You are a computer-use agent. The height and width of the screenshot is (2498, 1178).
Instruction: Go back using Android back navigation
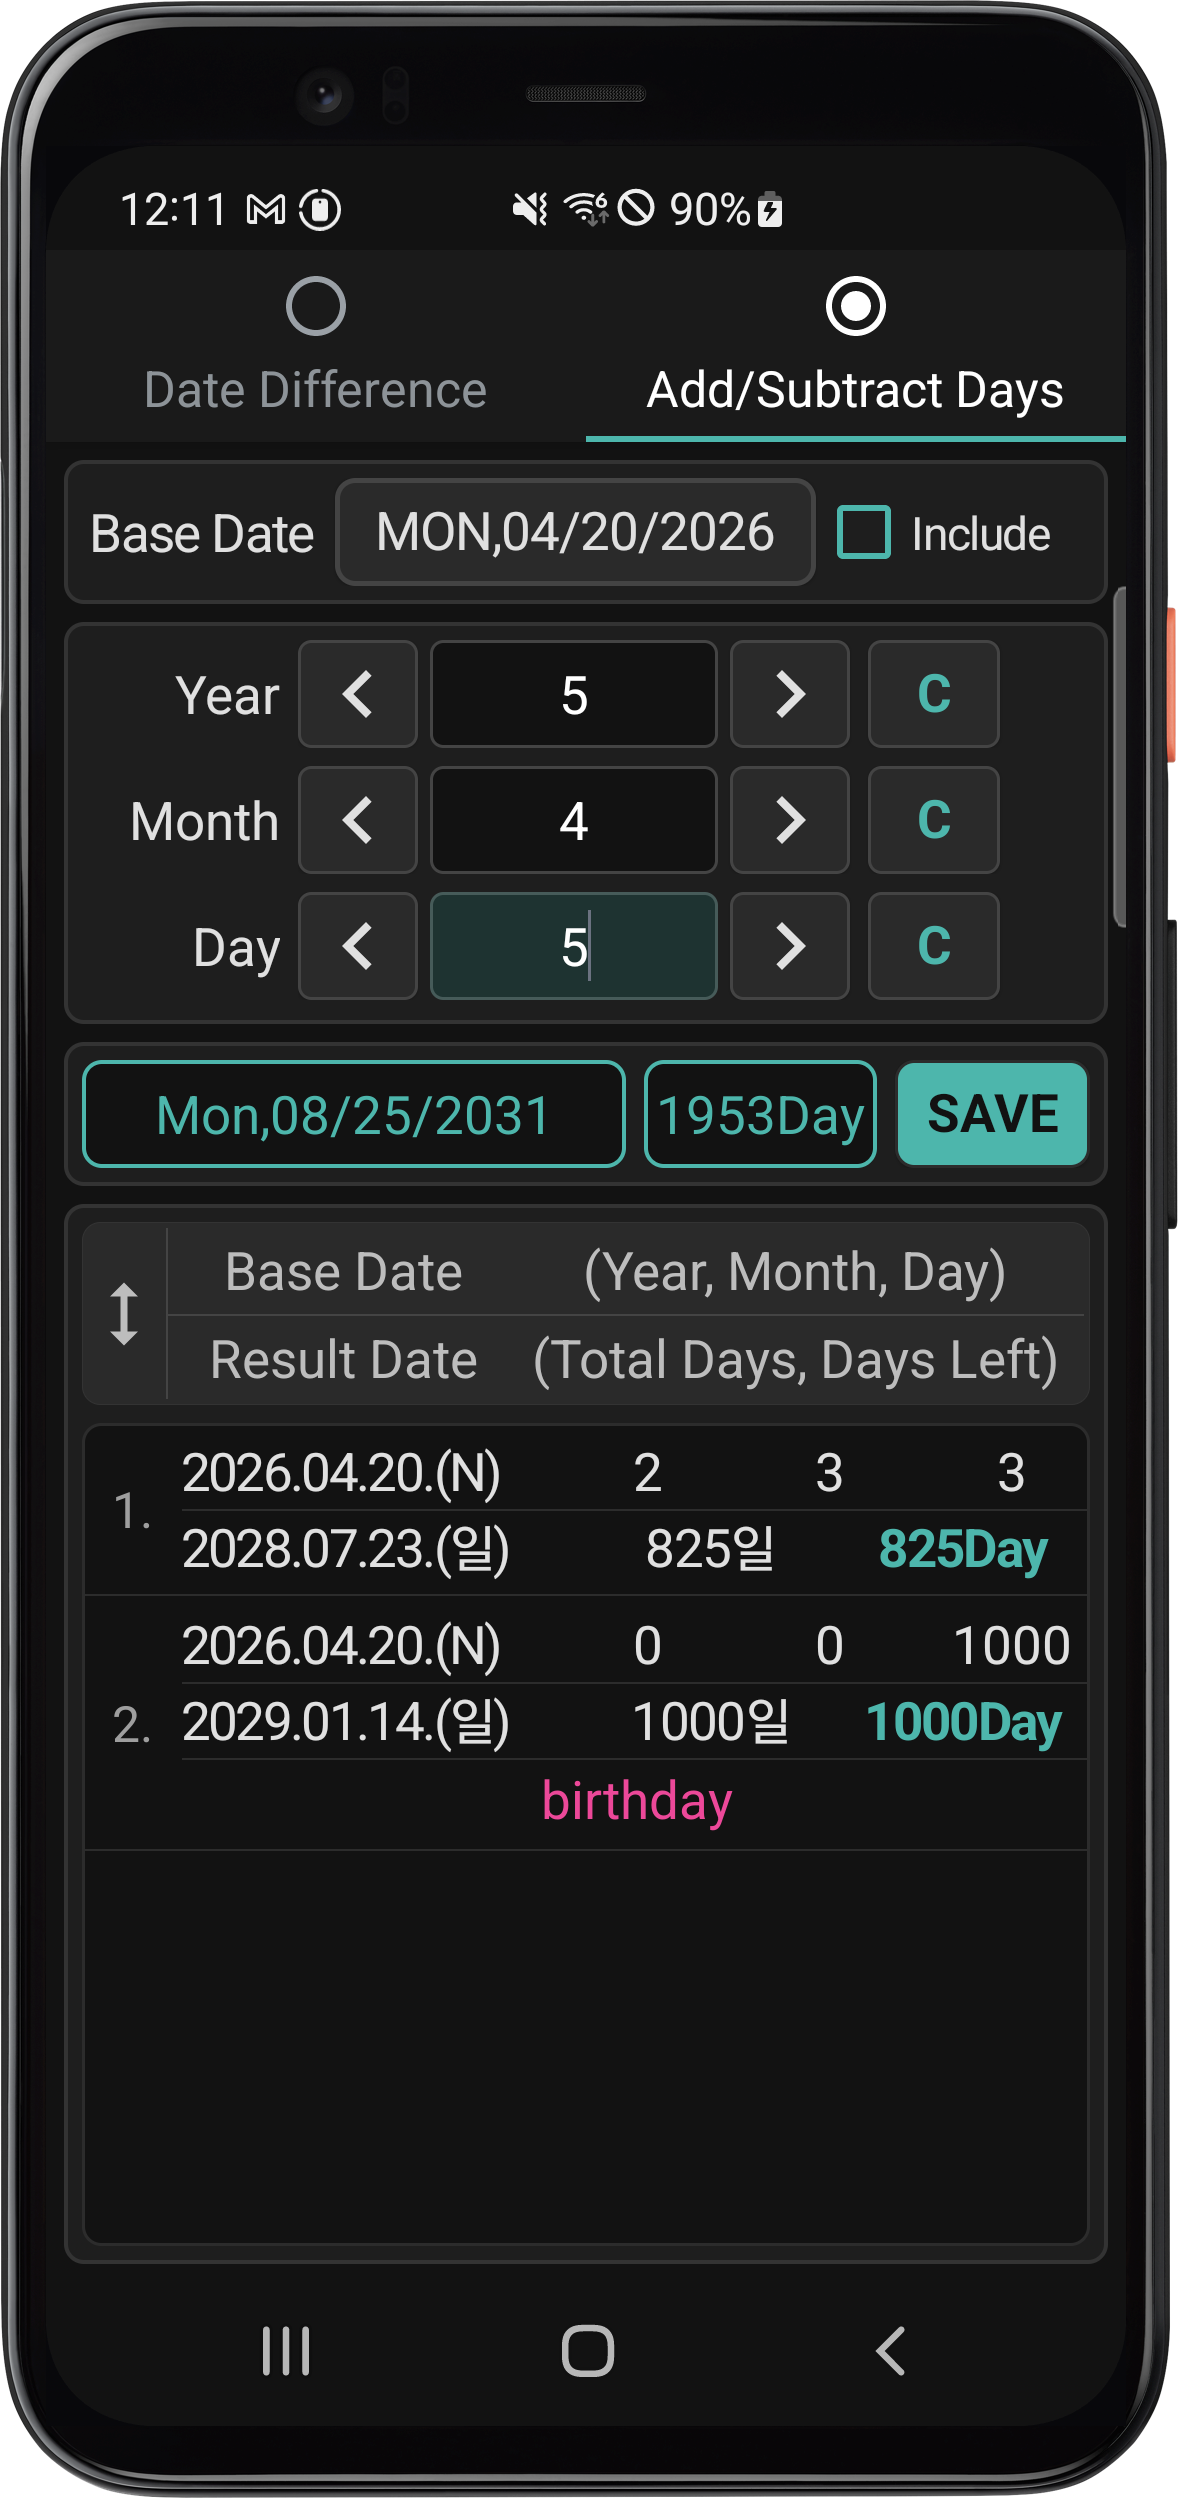pos(890,2350)
